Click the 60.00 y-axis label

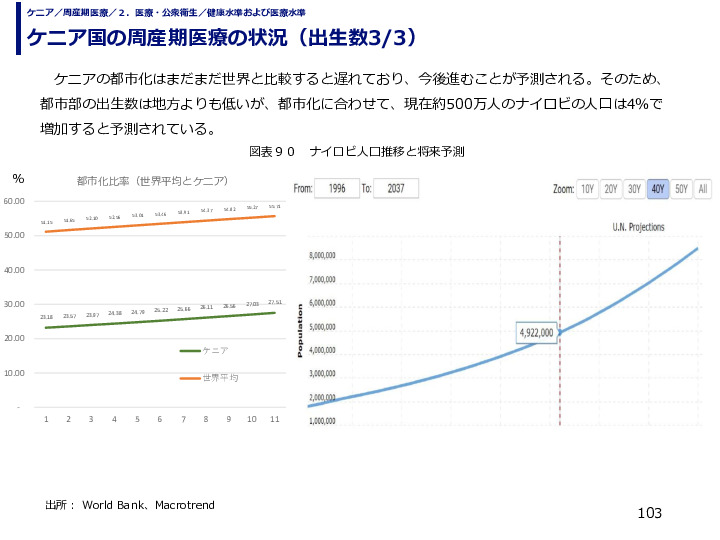(14, 201)
